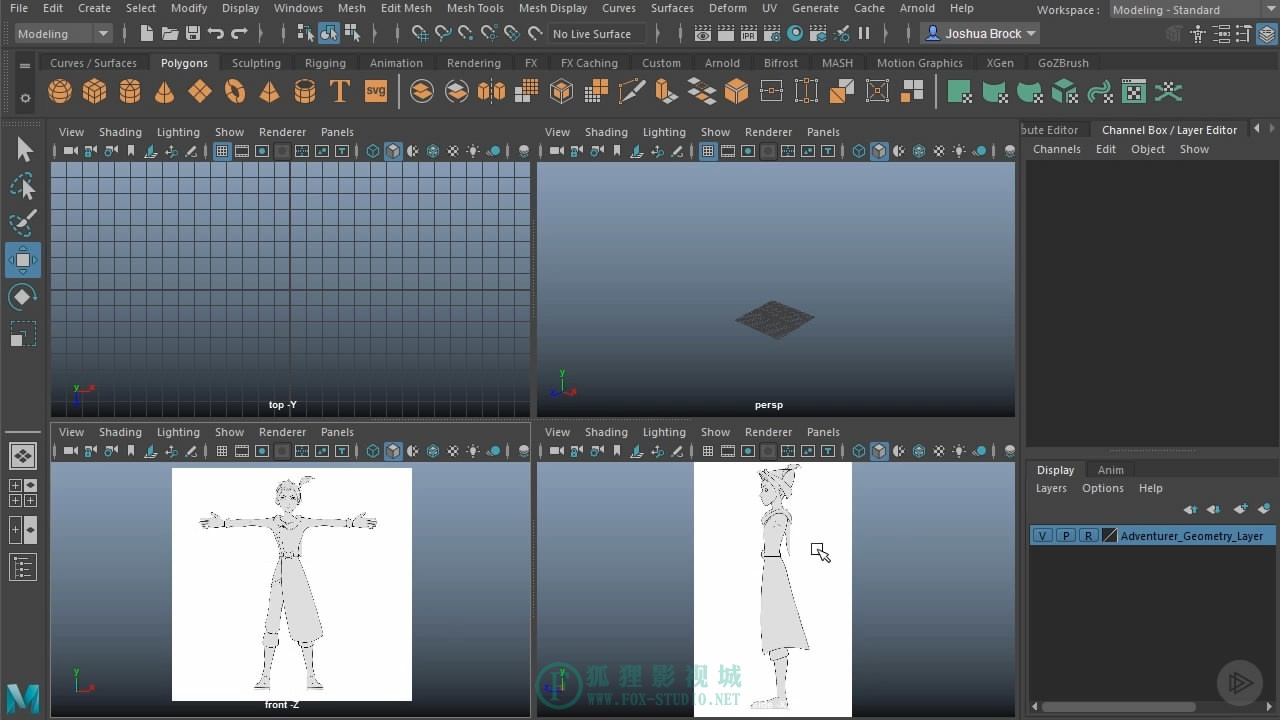Click the Save scene icon
This screenshot has width=1280, height=720.
coord(193,33)
